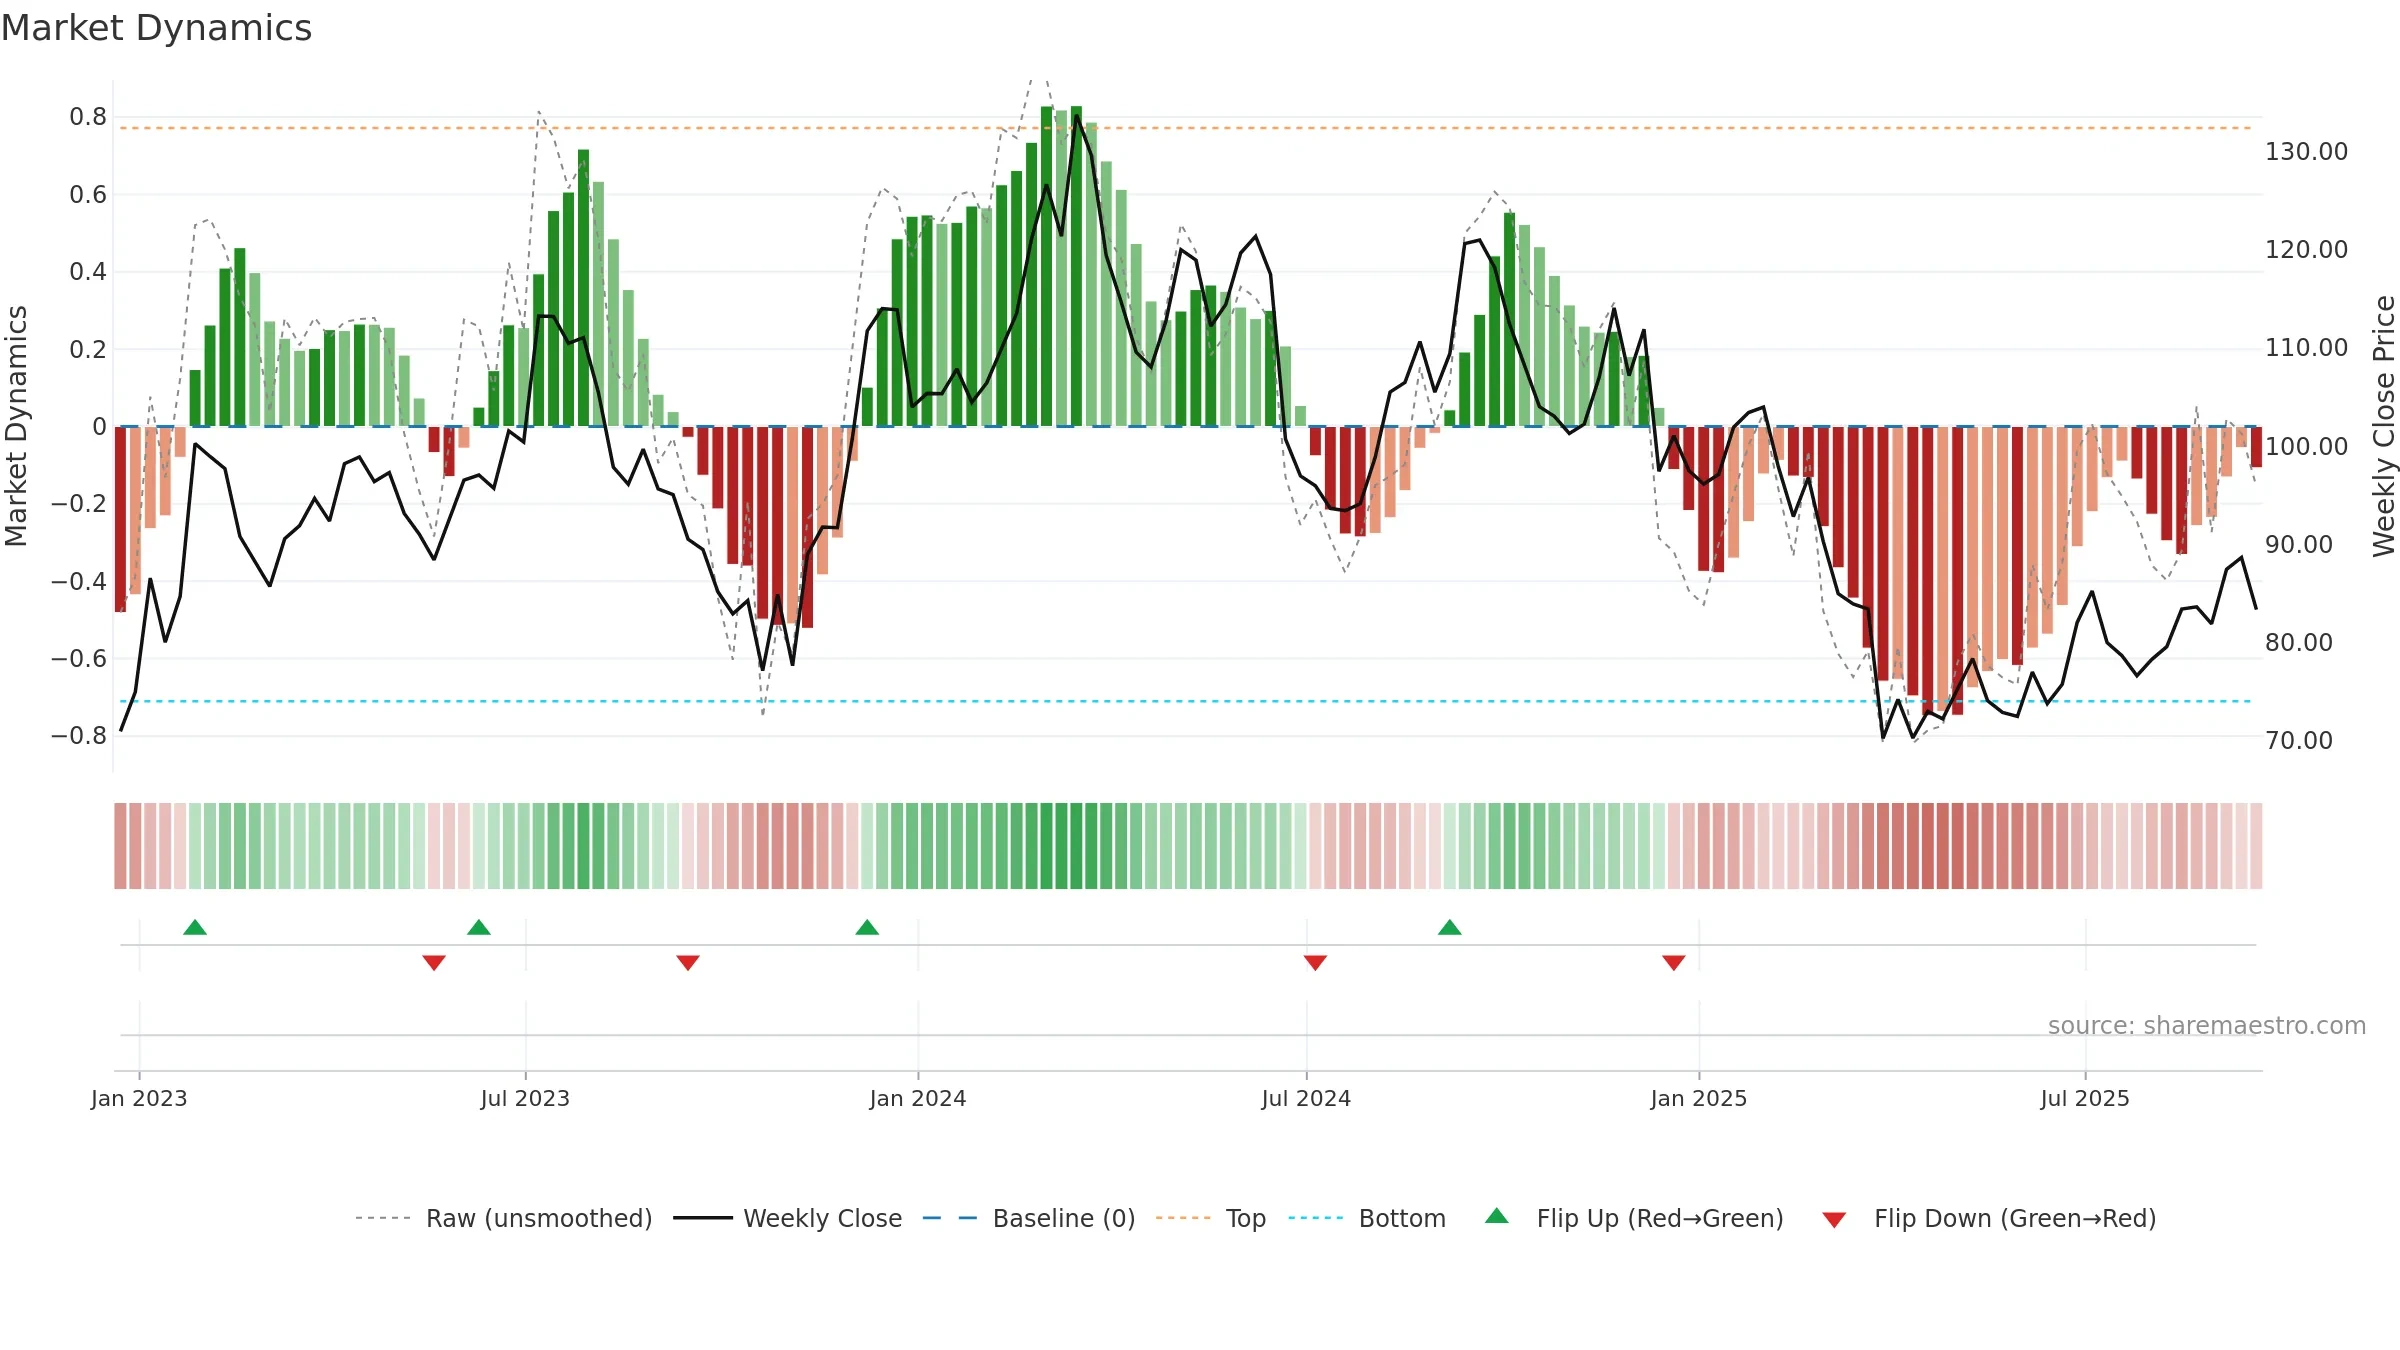
Task: Click the orange dashed Top threshold line
Action: coord(1186,128)
